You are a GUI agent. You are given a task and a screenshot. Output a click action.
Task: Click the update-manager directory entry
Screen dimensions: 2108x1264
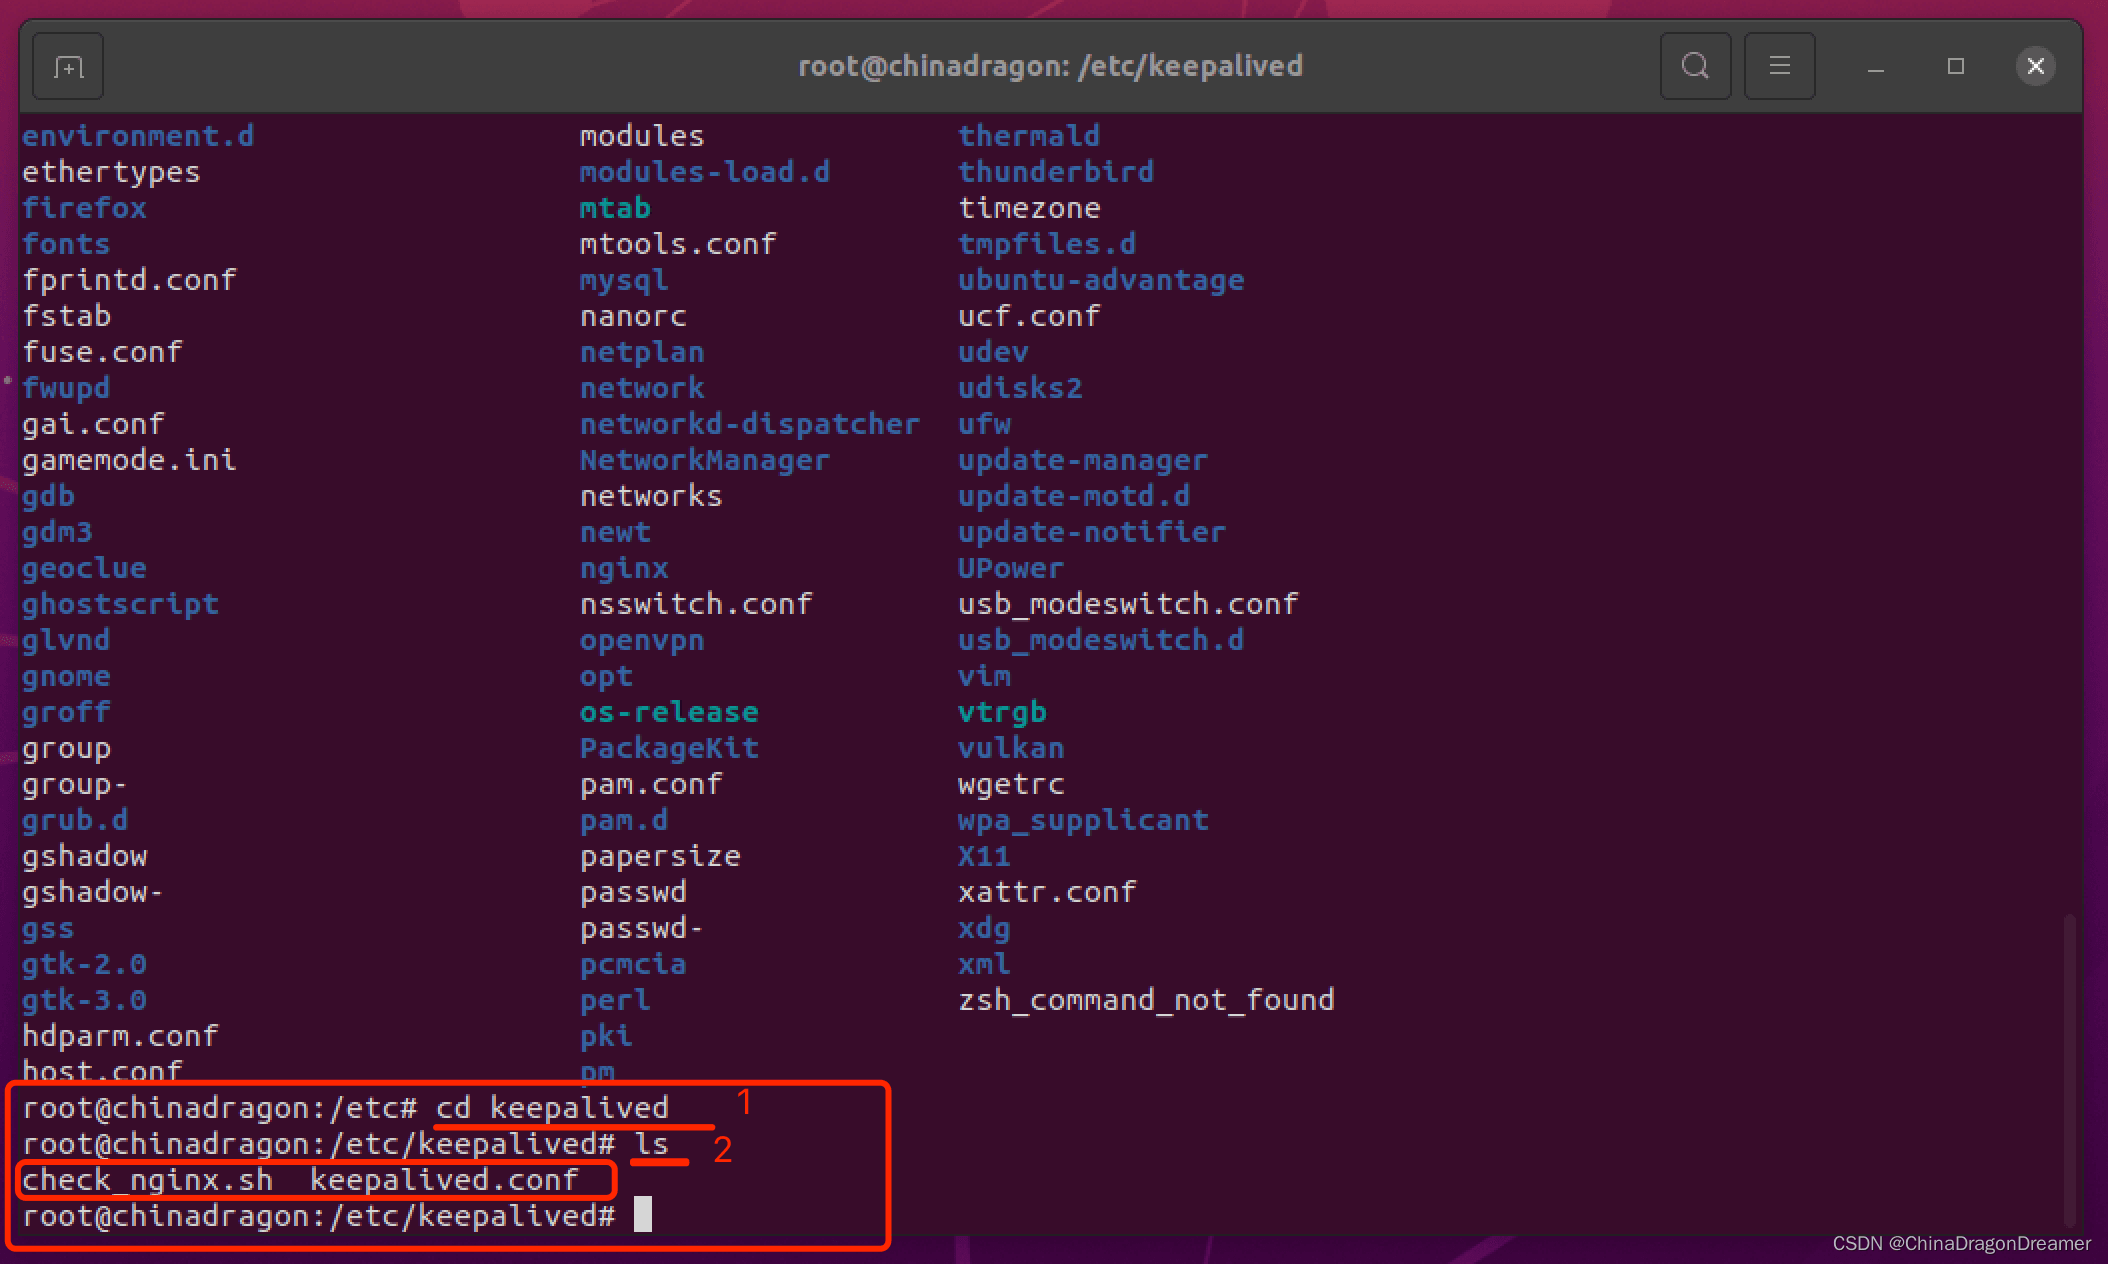(1083, 460)
